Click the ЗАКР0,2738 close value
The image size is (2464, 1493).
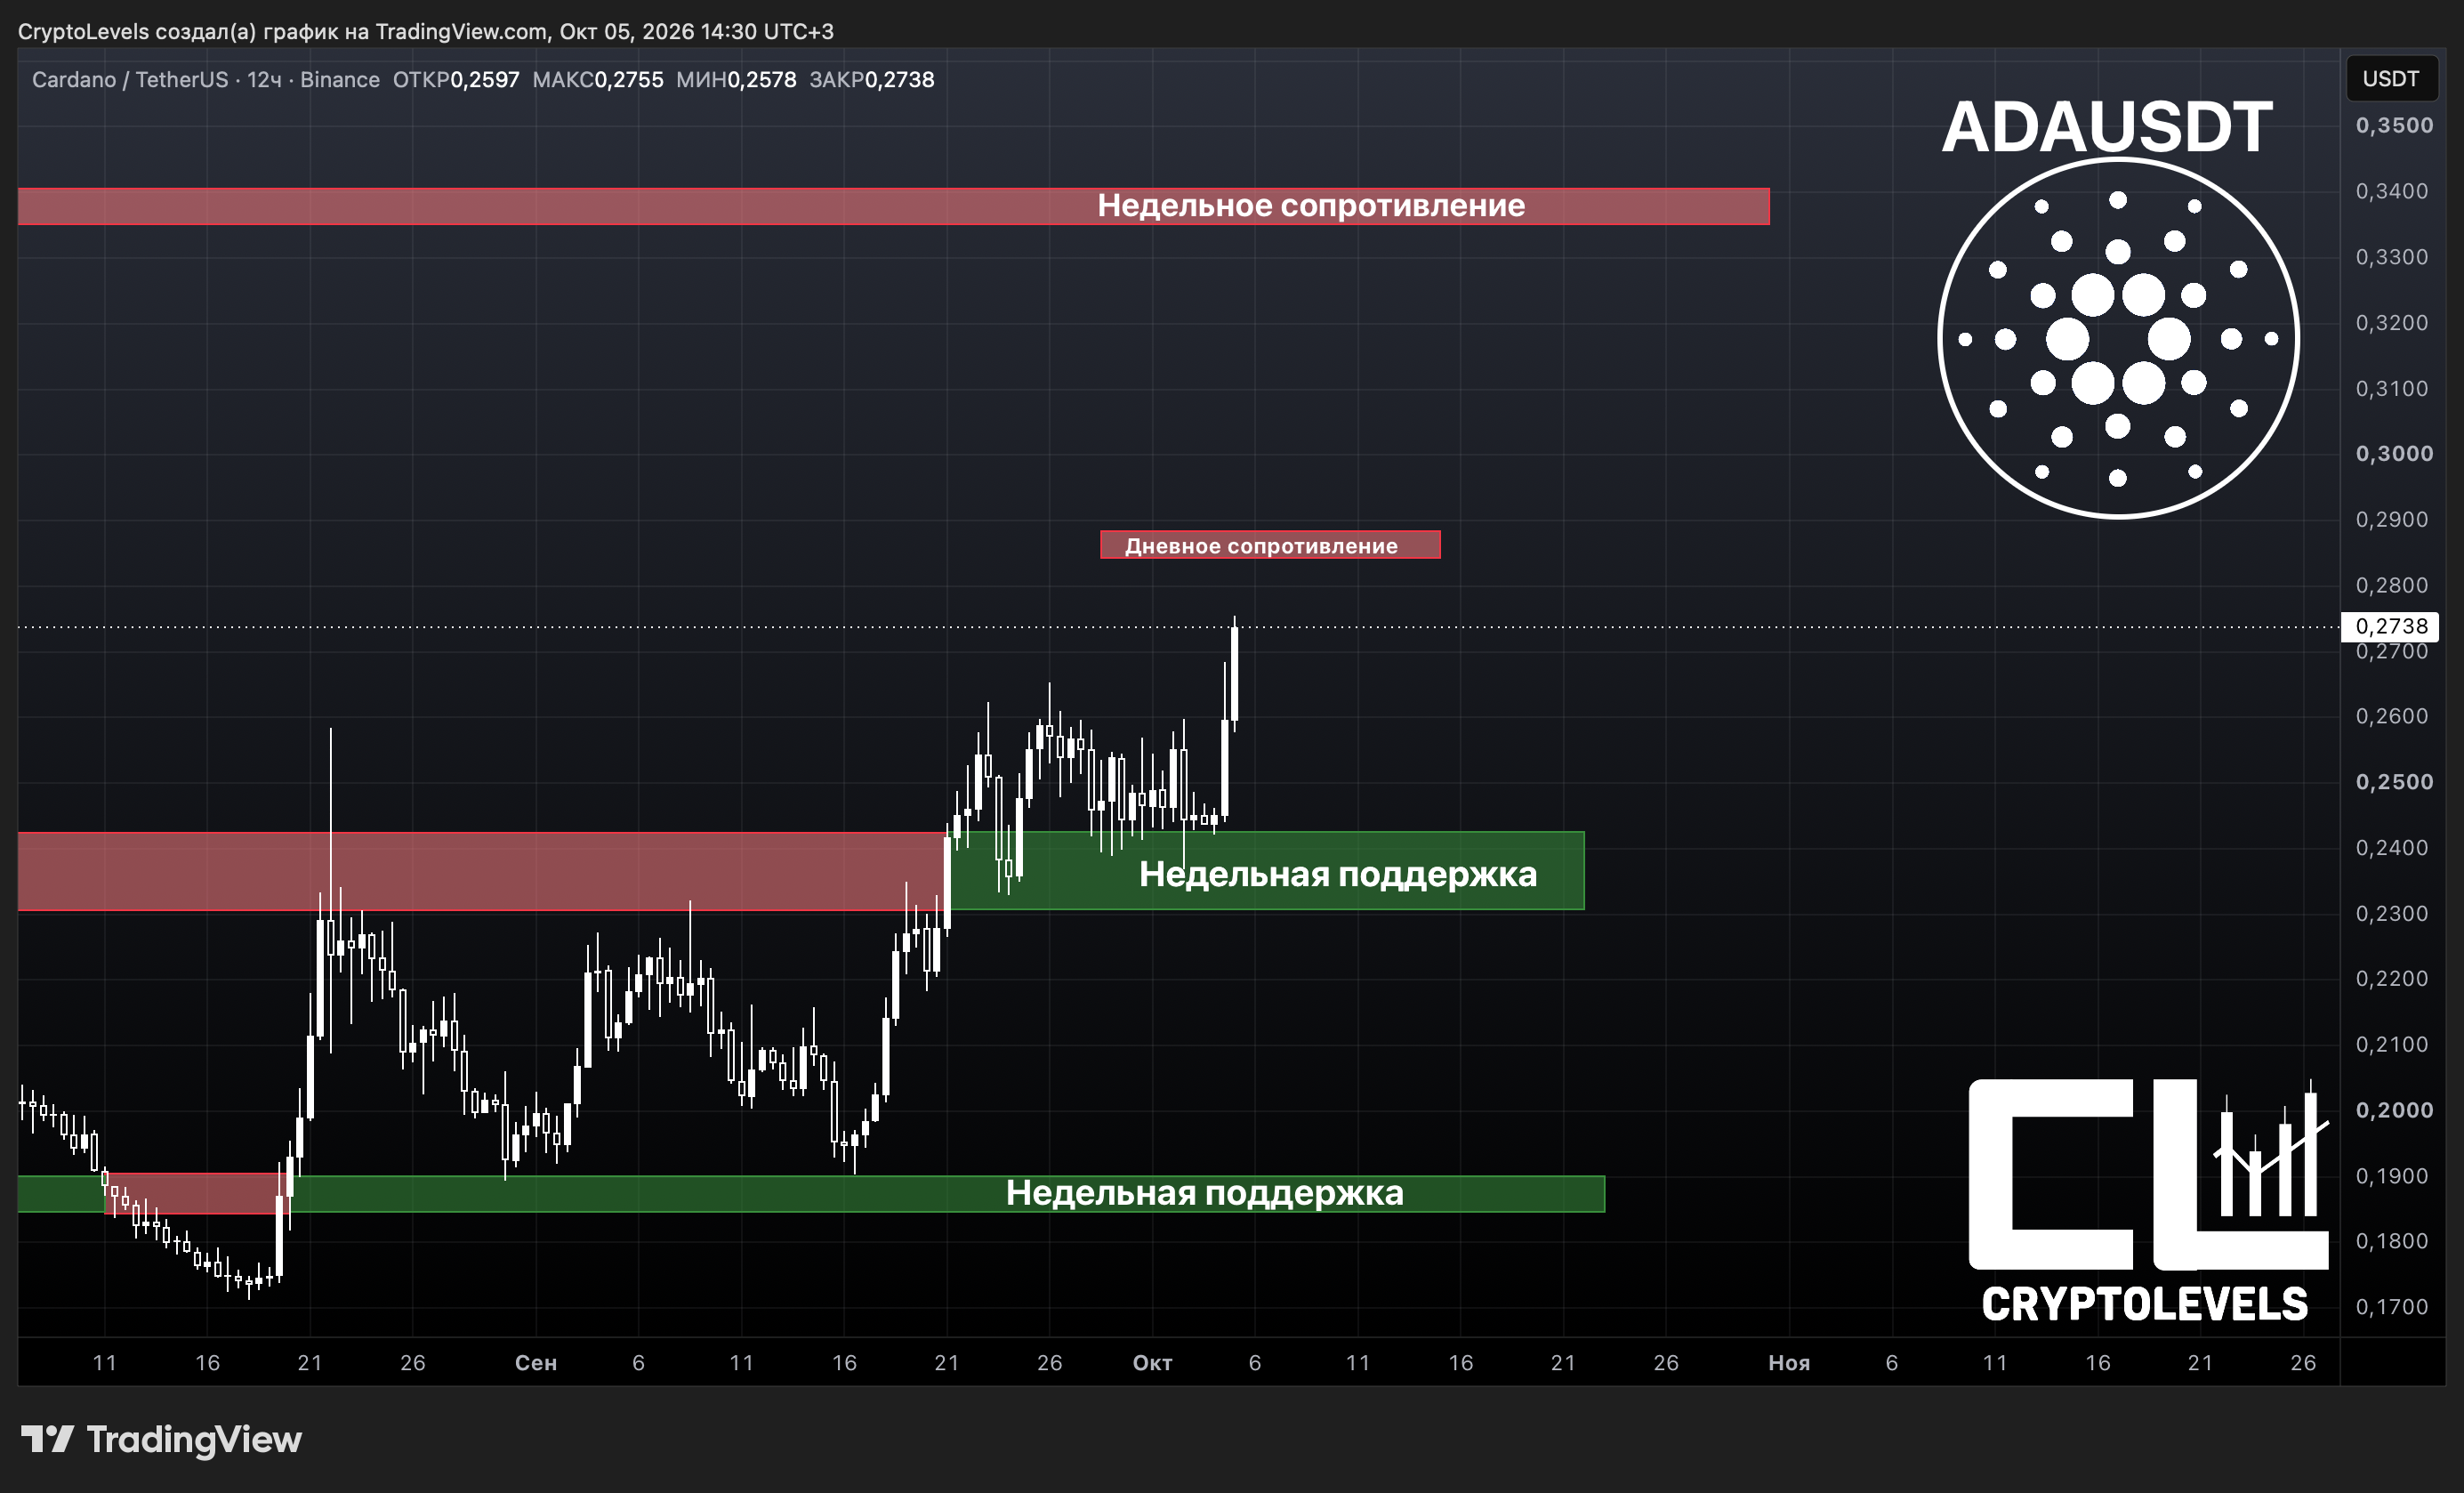click(872, 80)
